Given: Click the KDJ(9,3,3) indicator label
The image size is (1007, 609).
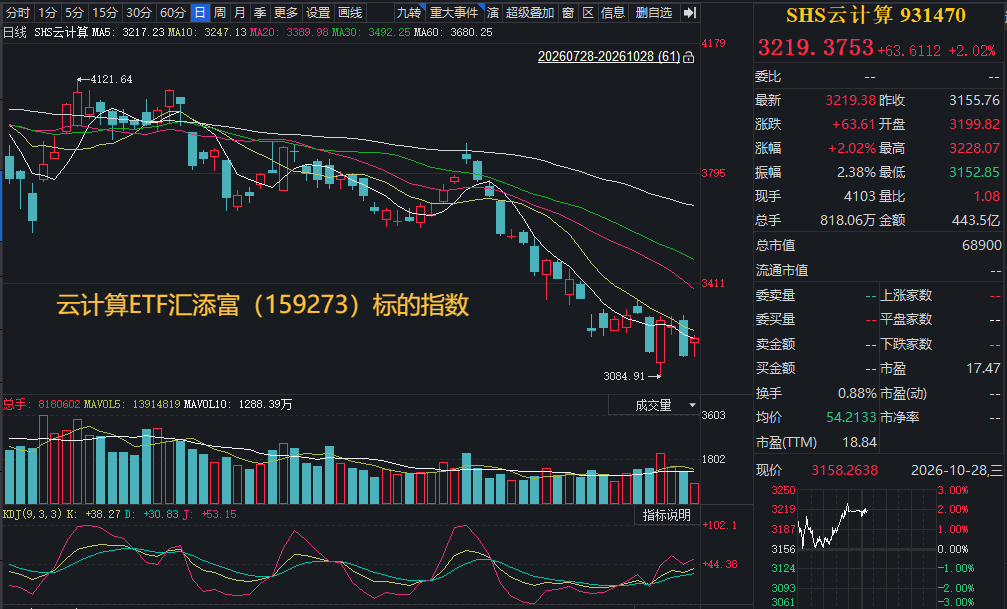Looking at the screenshot, I should (33, 515).
